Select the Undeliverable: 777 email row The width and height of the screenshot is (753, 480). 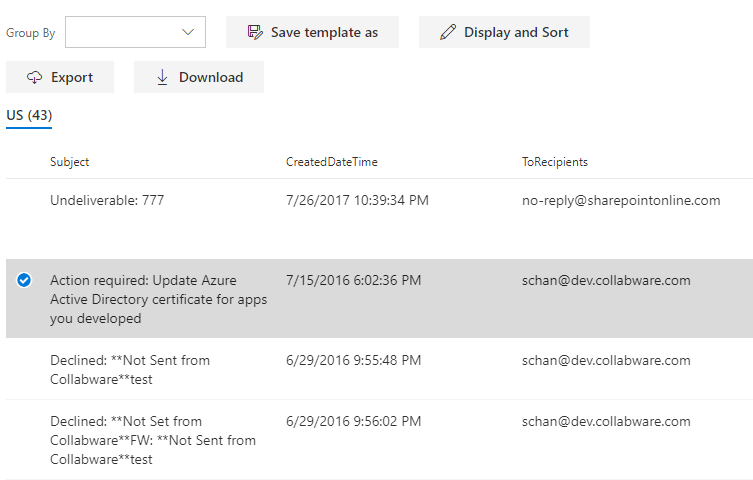(x=379, y=219)
